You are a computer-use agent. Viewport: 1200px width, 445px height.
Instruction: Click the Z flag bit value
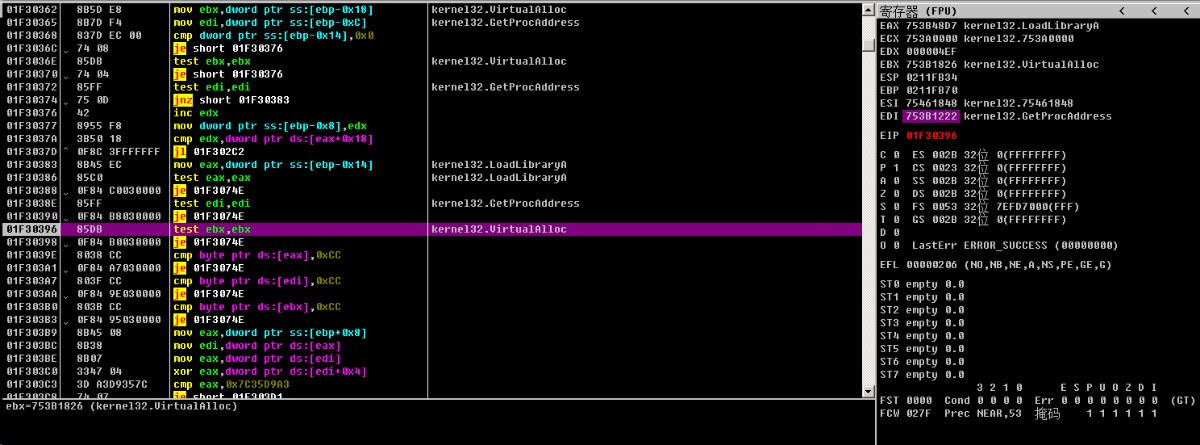(896, 194)
